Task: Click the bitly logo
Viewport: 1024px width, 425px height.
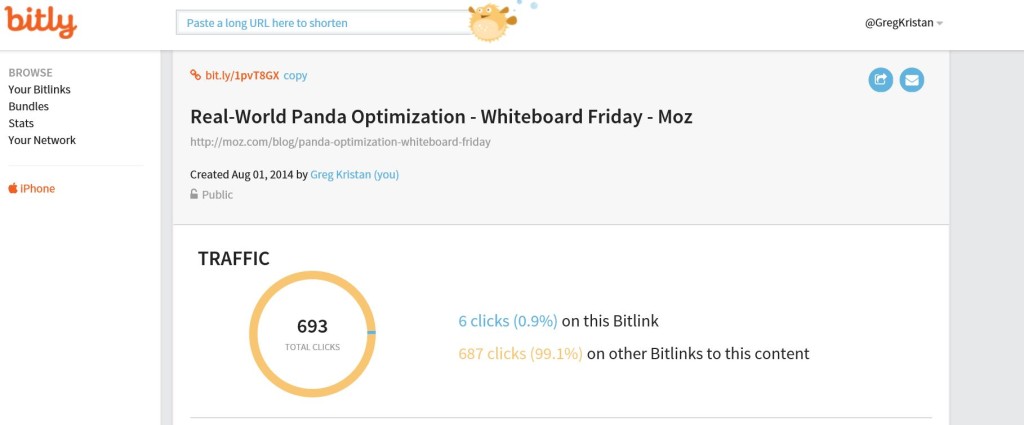Action: click(x=40, y=22)
